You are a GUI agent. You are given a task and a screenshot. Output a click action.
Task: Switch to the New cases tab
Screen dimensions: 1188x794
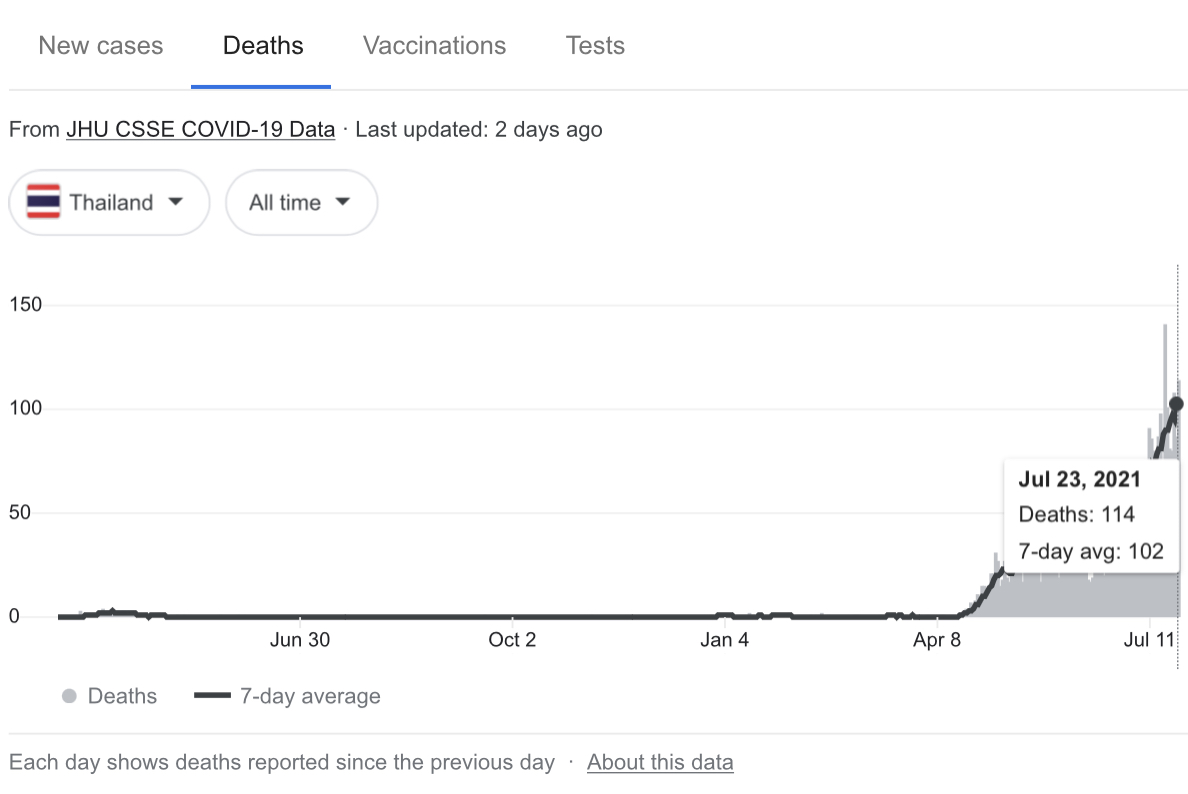coord(100,46)
